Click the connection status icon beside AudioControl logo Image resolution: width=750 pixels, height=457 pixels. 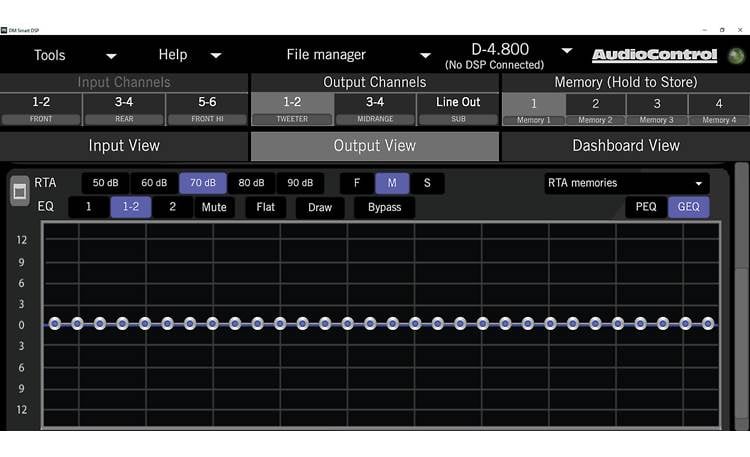tap(737, 55)
